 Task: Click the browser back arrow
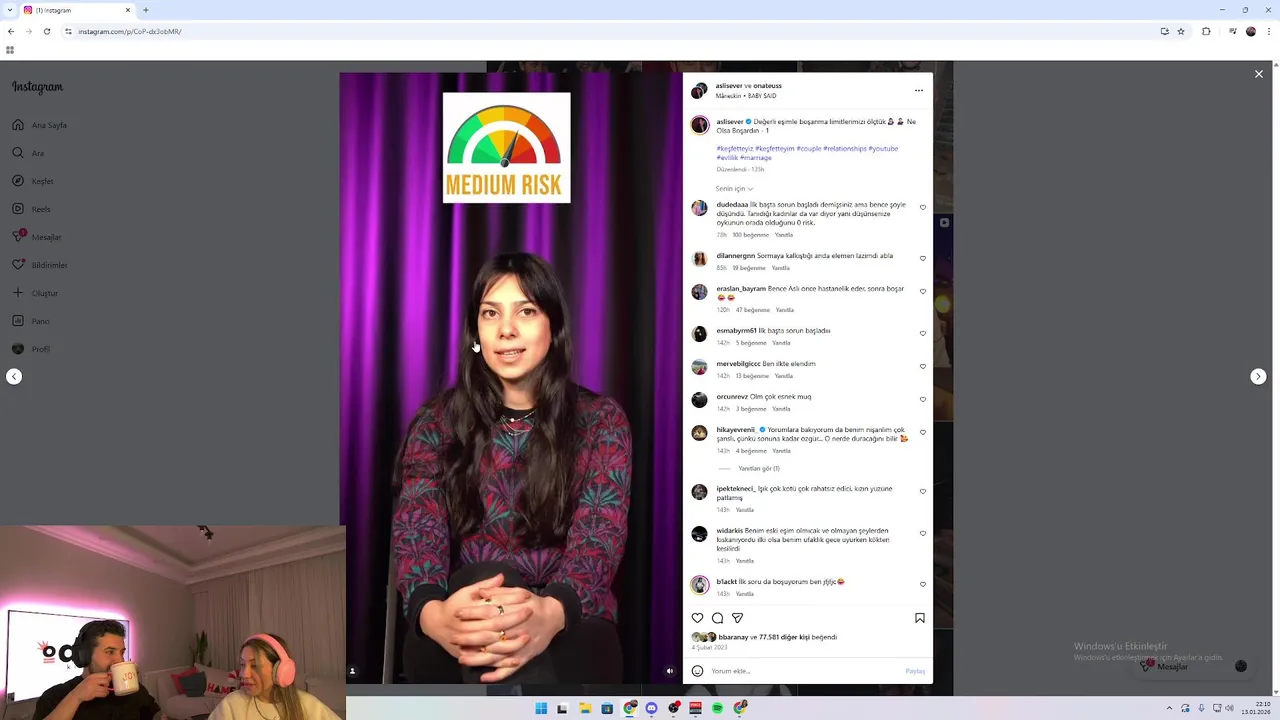coord(11,31)
